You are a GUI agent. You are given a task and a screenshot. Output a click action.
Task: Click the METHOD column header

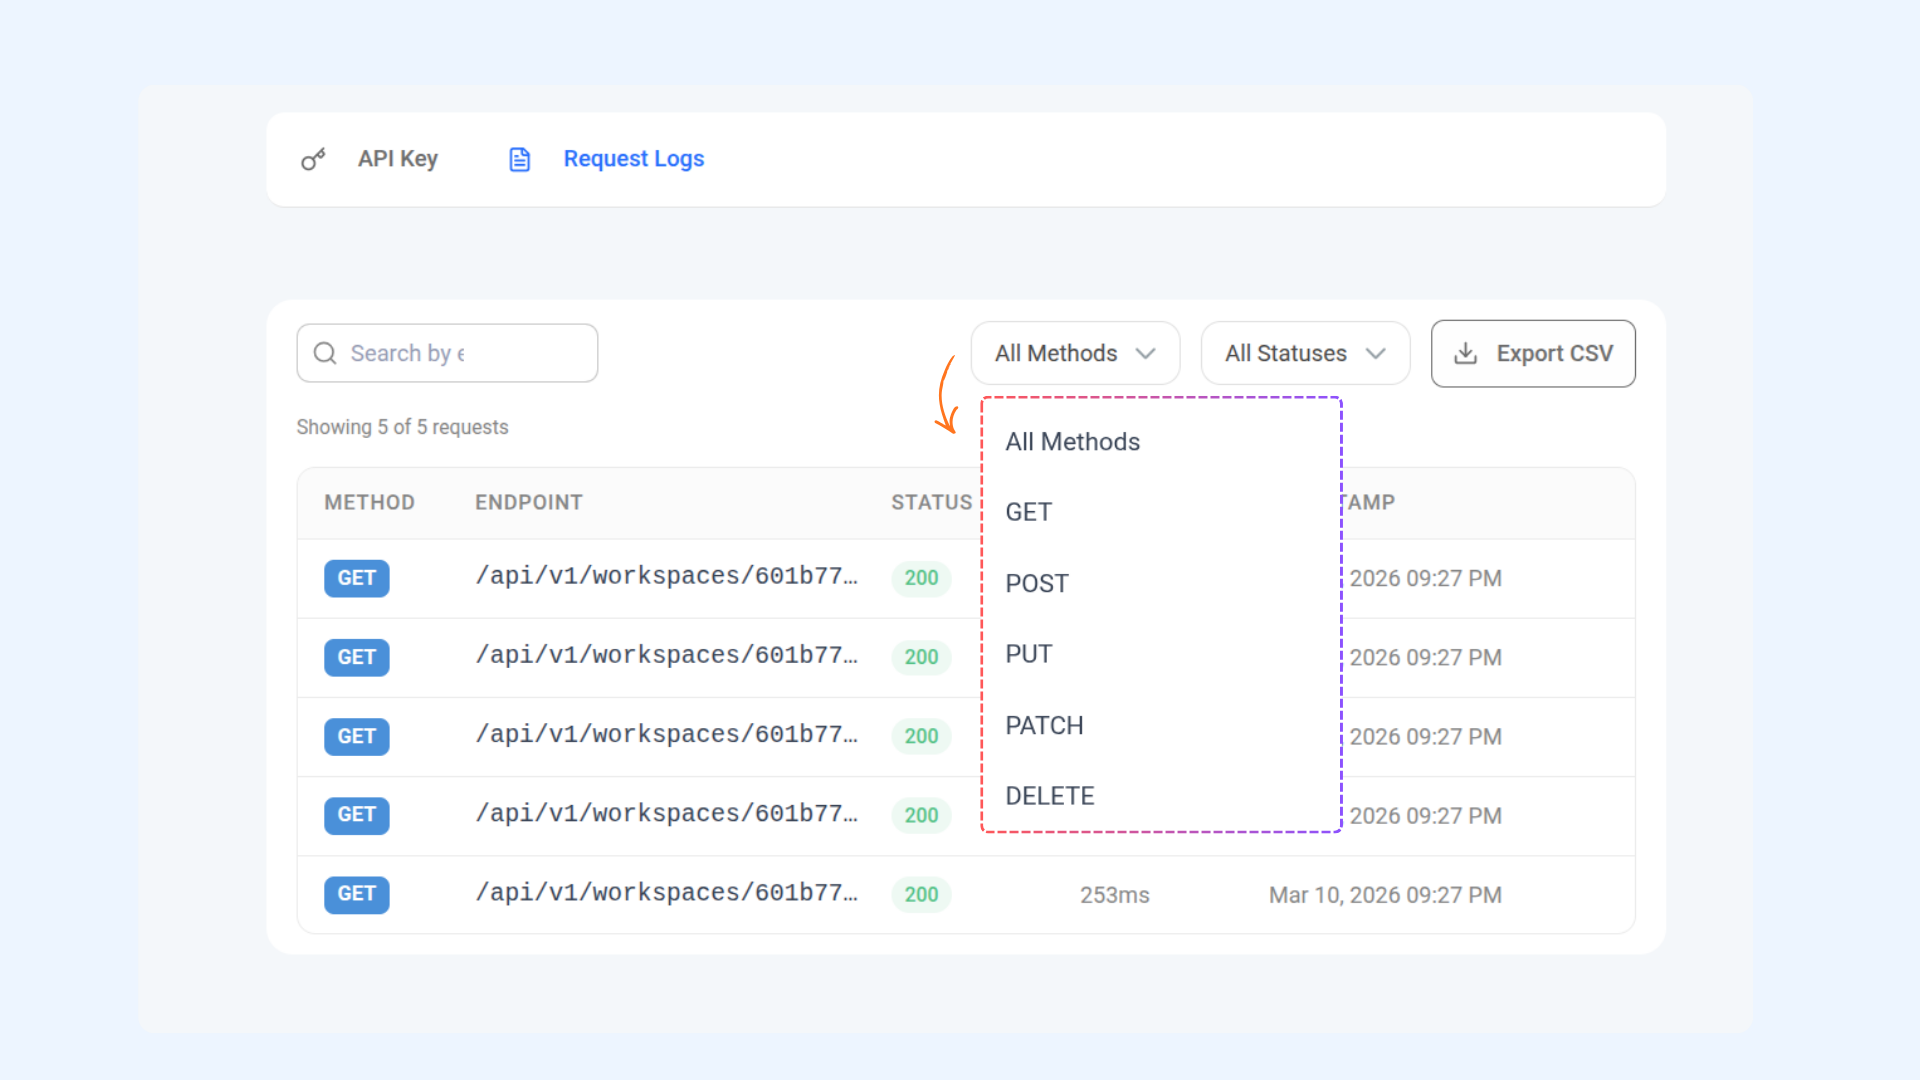[369, 502]
